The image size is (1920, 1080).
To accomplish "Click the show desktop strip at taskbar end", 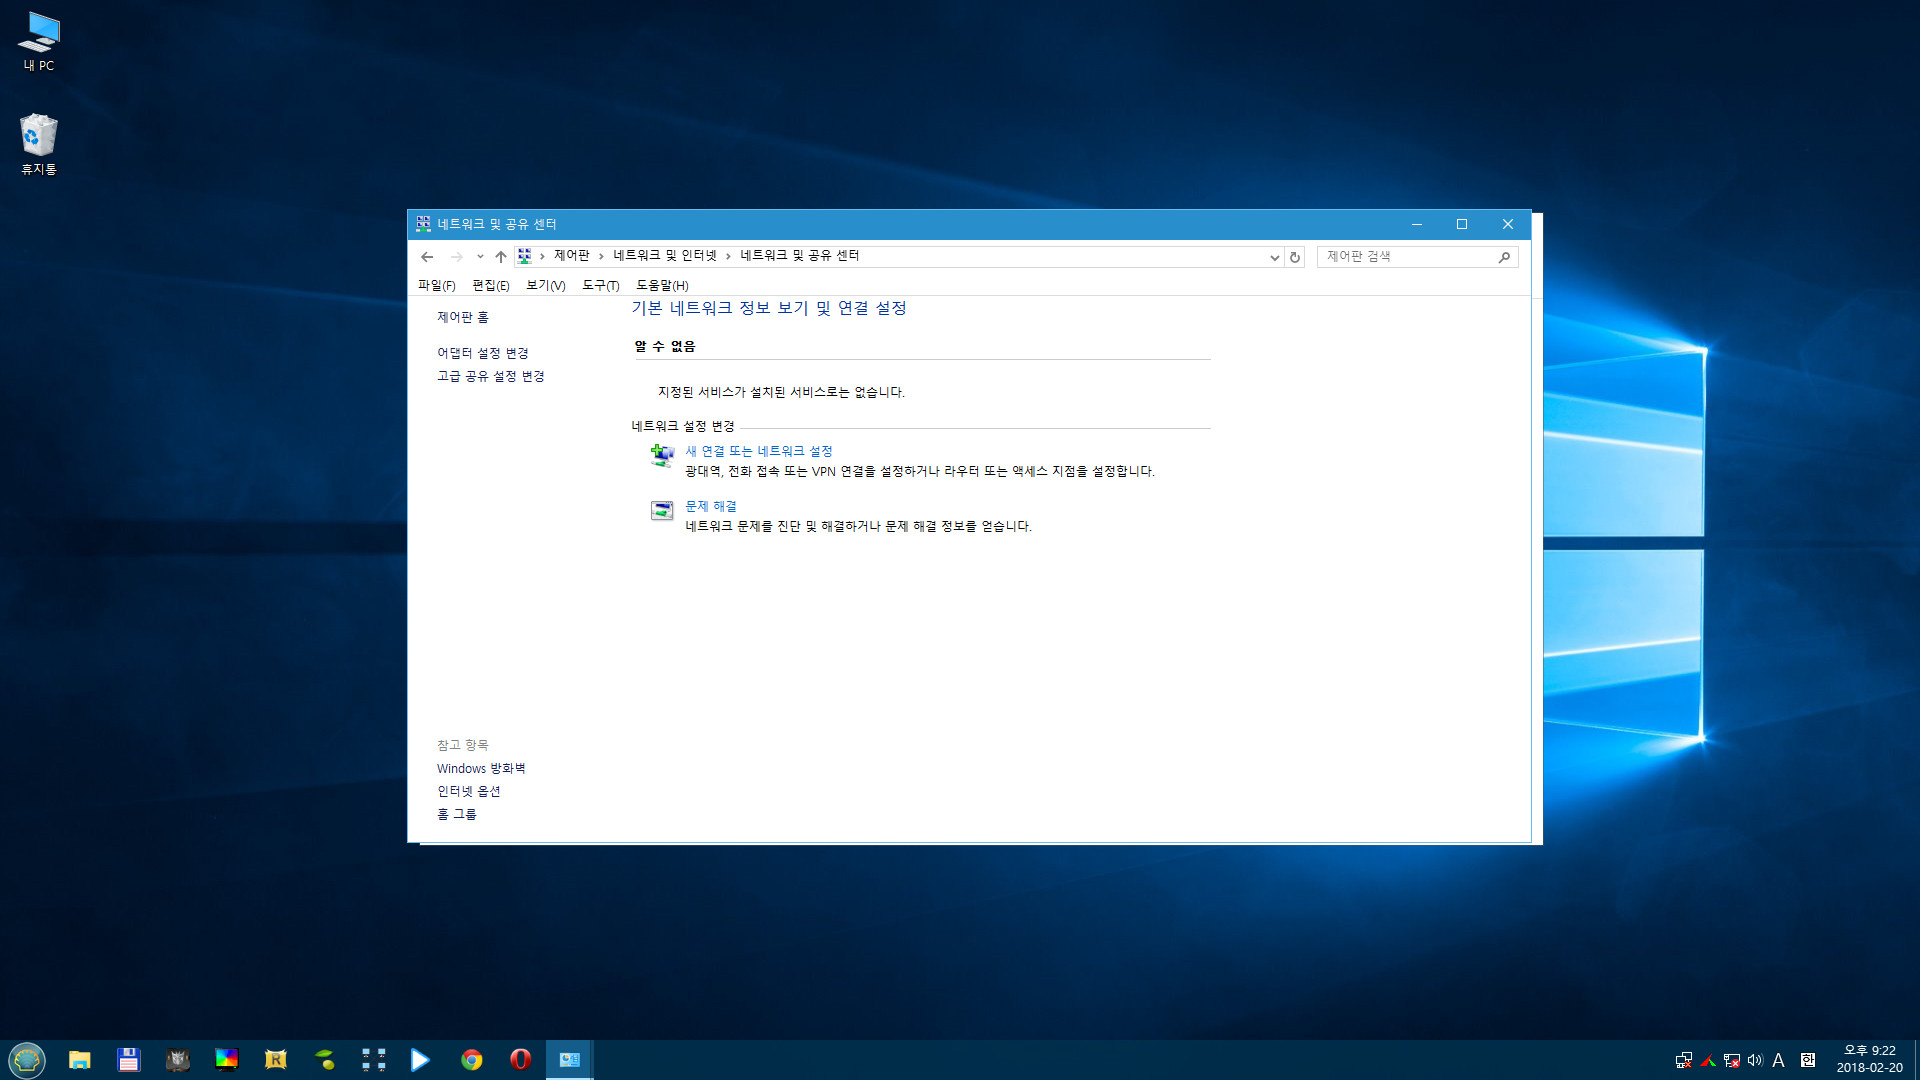I will [1916, 1060].
